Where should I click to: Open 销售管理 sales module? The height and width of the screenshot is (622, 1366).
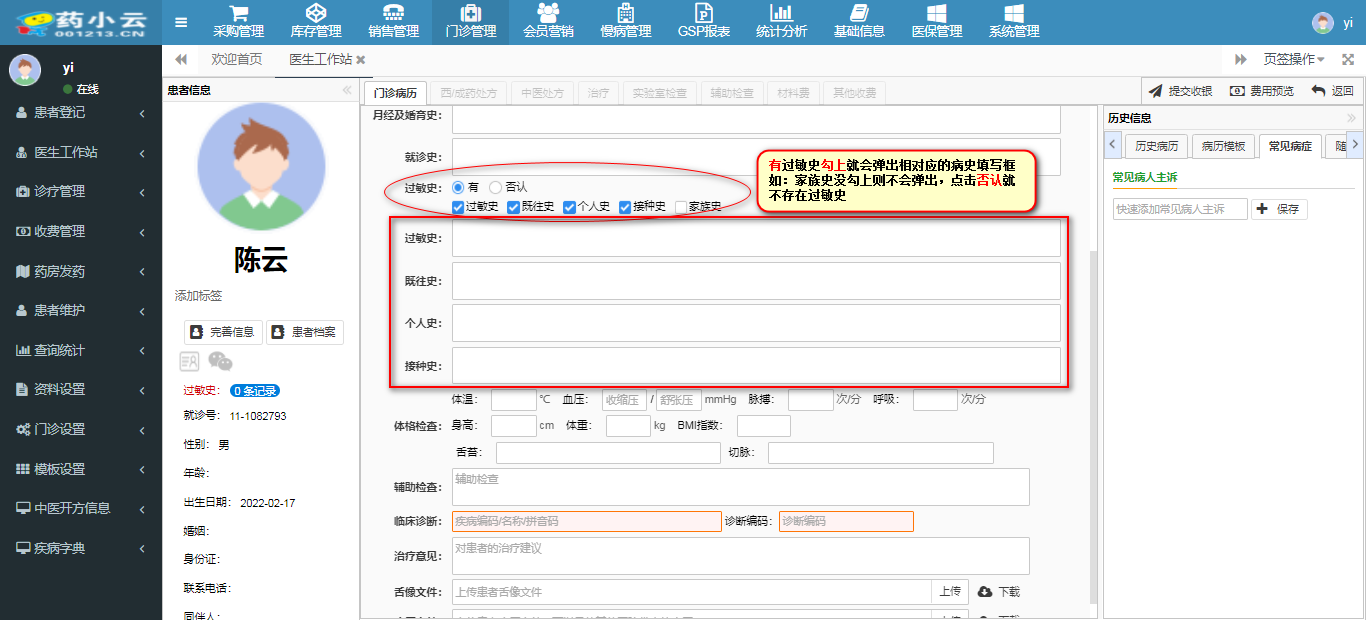(393, 22)
